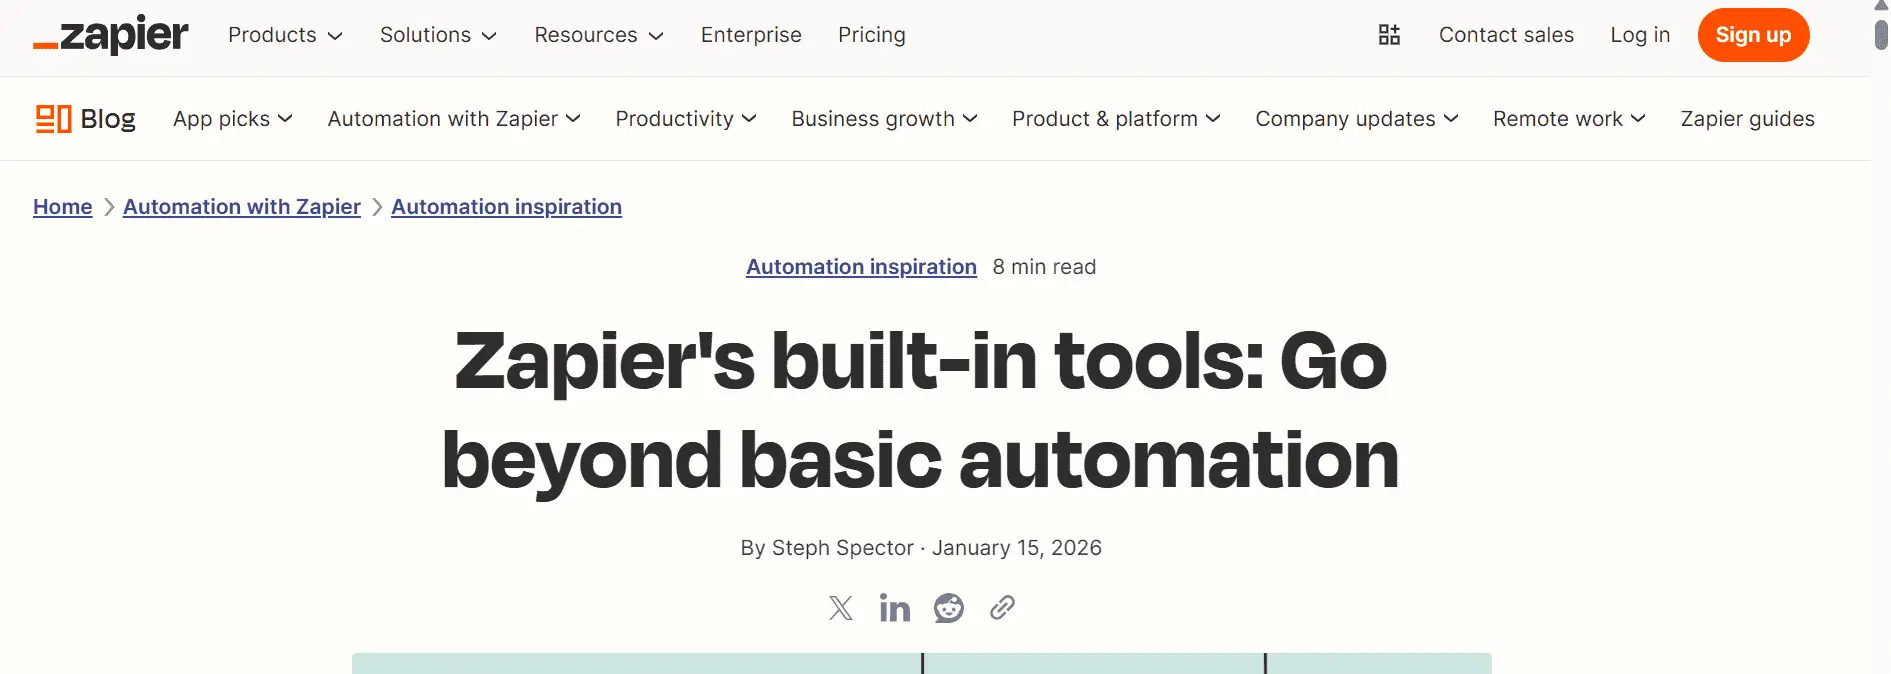Screen dimensions: 1891x674
Task: Open Company updates dropdown
Action: tap(1357, 119)
